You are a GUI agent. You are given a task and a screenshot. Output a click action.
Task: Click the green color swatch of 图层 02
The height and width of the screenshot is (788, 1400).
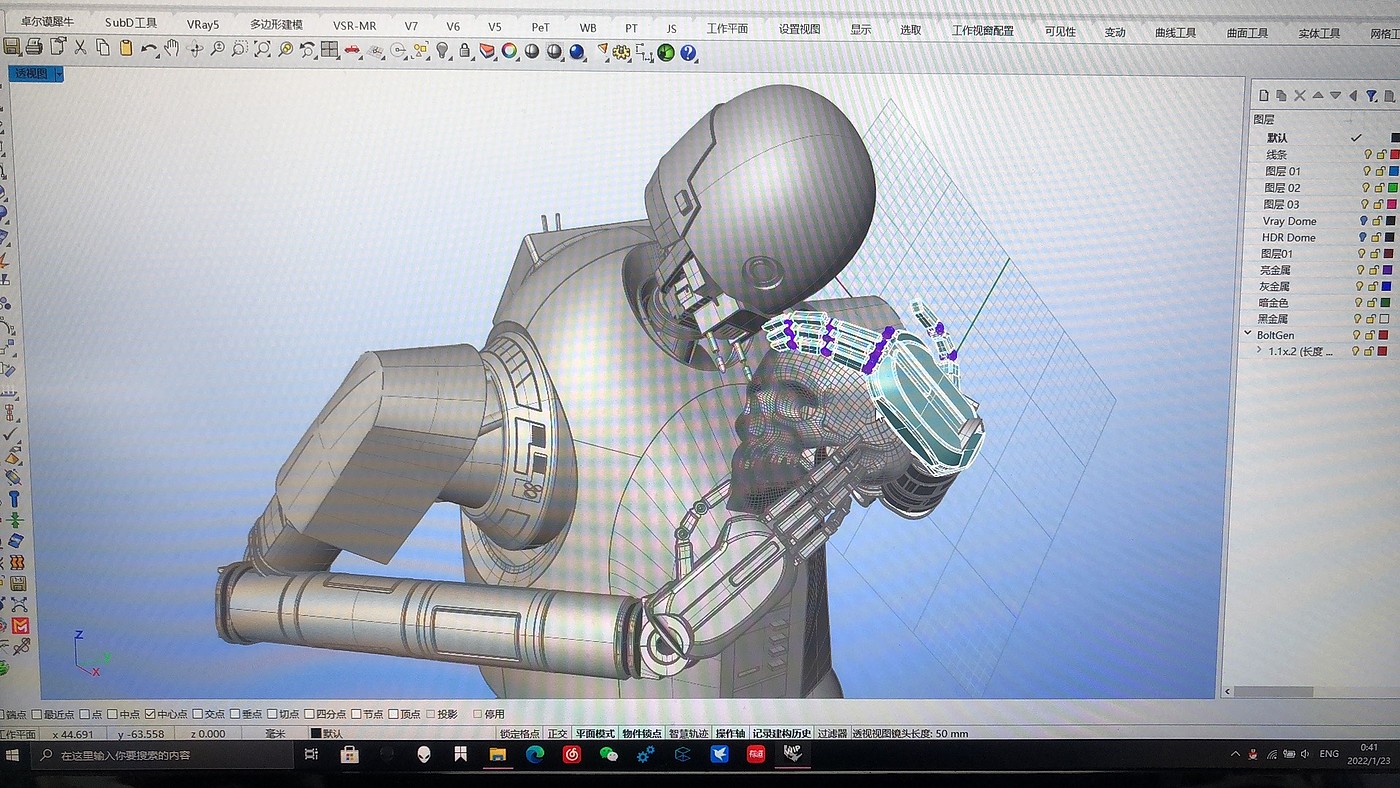pos(1393,188)
